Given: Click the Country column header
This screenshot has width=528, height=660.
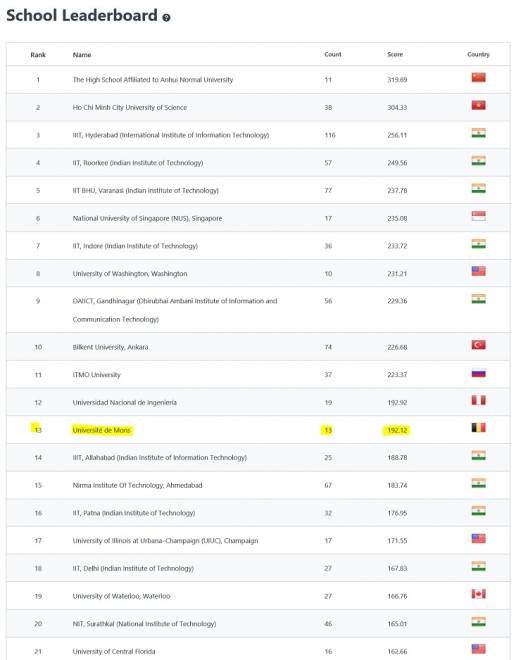Looking at the screenshot, I should click(x=478, y=54).
